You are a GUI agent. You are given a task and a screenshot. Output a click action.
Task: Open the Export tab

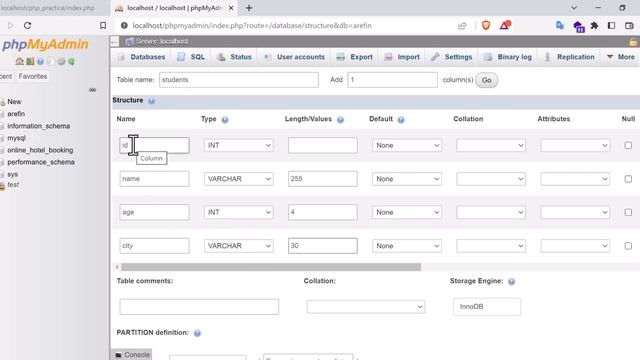(354, 57)
